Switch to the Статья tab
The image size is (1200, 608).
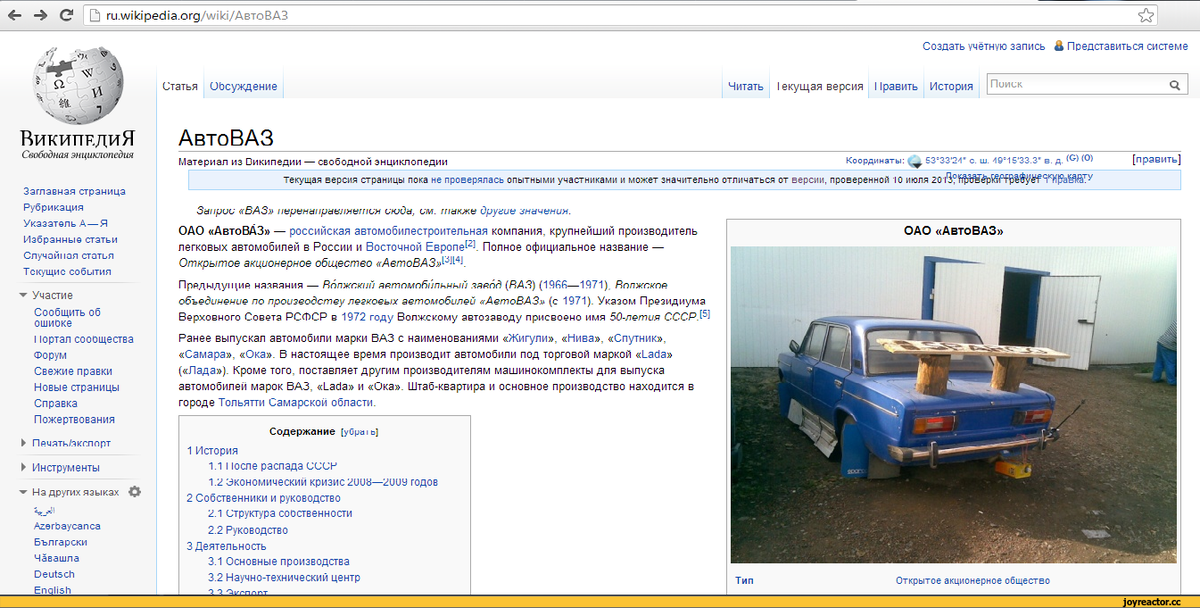click(180, 86)
